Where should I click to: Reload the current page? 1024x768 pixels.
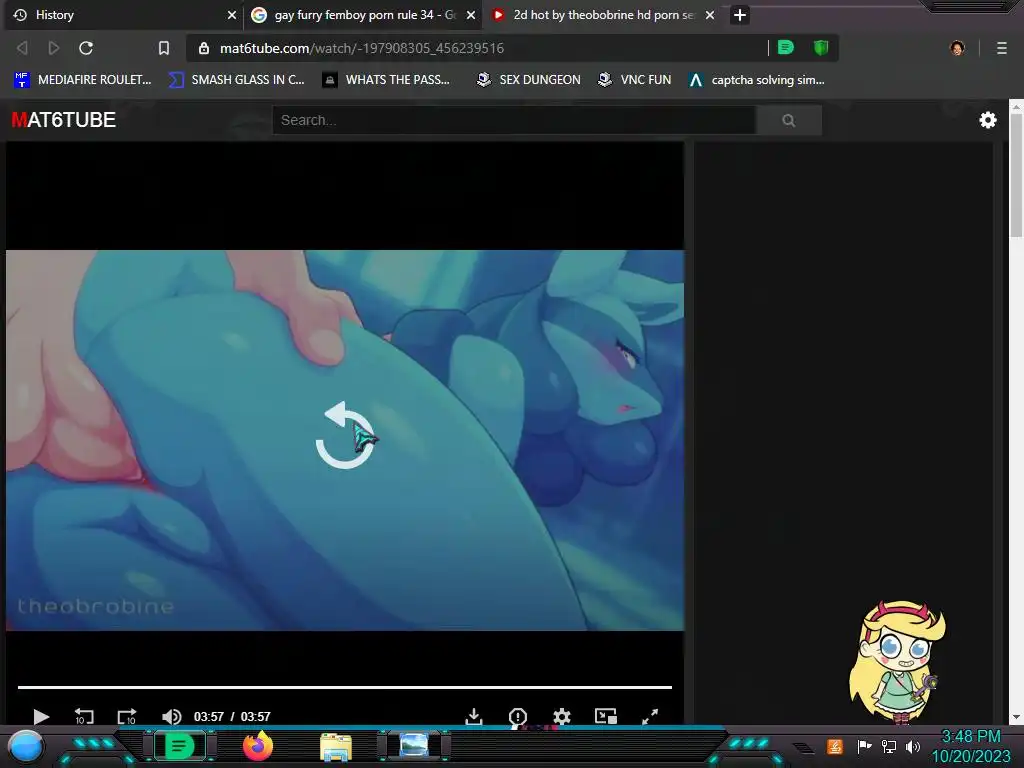[x=86, y=48]
